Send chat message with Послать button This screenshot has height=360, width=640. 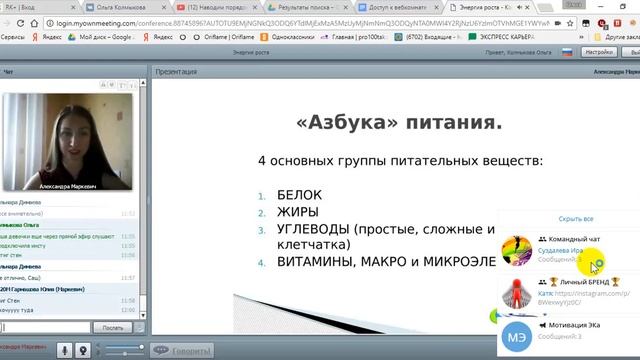click(x=113, y=327)
